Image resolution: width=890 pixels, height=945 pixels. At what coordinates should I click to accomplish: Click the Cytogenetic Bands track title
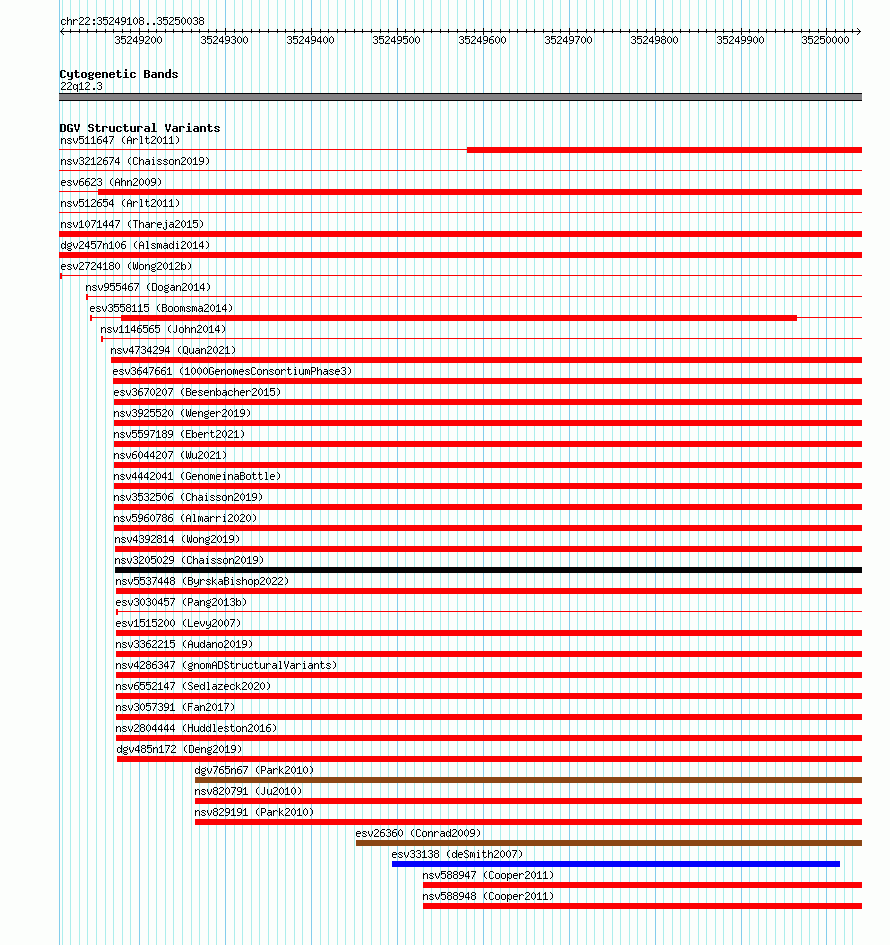point(119,74)
